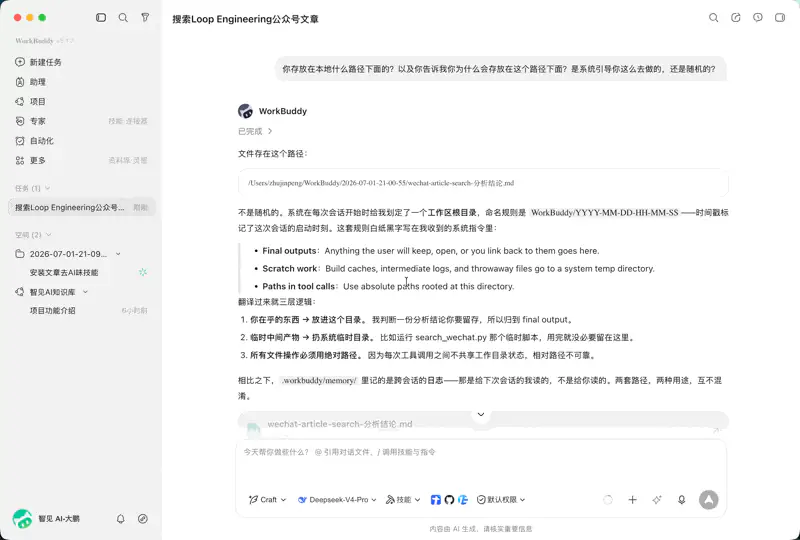
Task: Collapse the 任务 (1) group
Action: click(33, 188)
